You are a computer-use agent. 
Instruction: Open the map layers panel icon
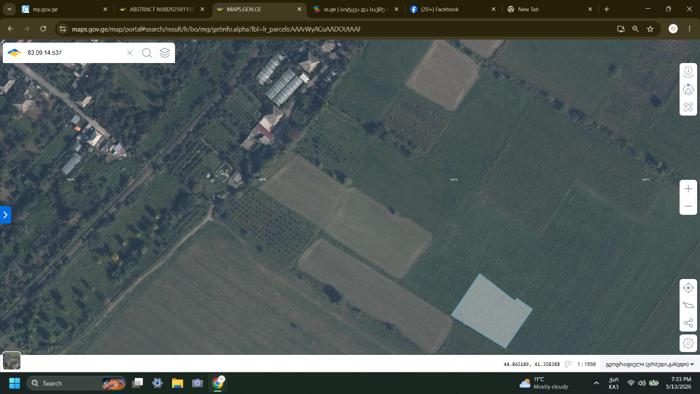pos(165,53)
